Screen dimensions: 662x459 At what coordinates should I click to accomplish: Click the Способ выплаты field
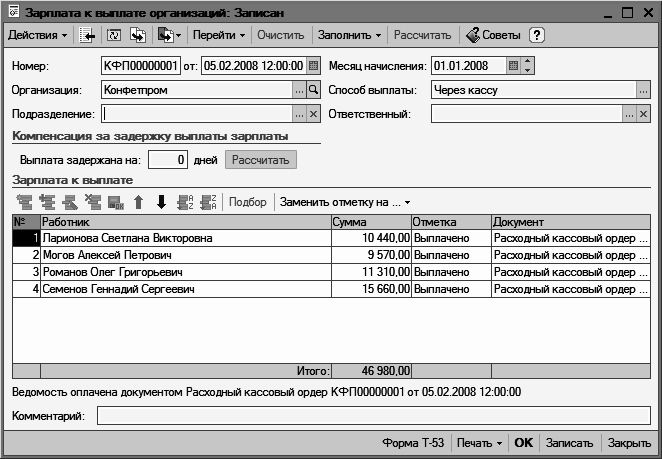coord(534,90)
